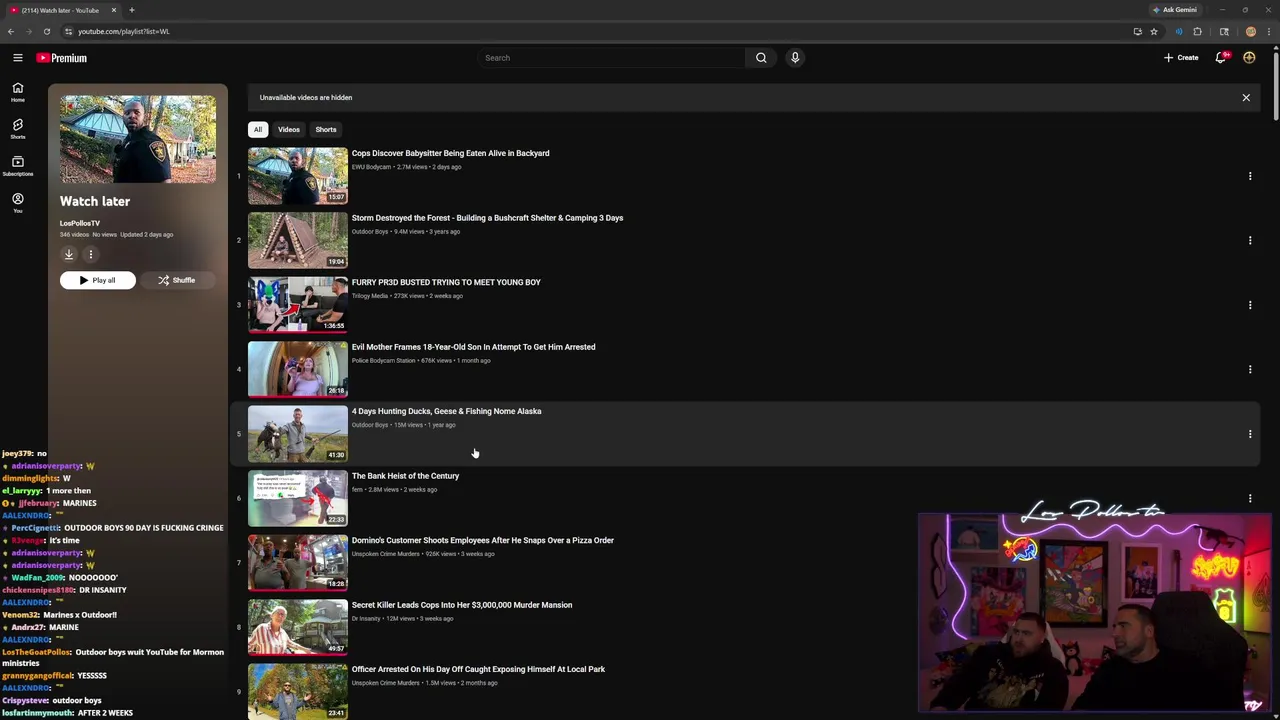This screenshot has height=720, width=1280.
Task: Open Watch later playlist cover thumbnail
Action: (137, 139)
